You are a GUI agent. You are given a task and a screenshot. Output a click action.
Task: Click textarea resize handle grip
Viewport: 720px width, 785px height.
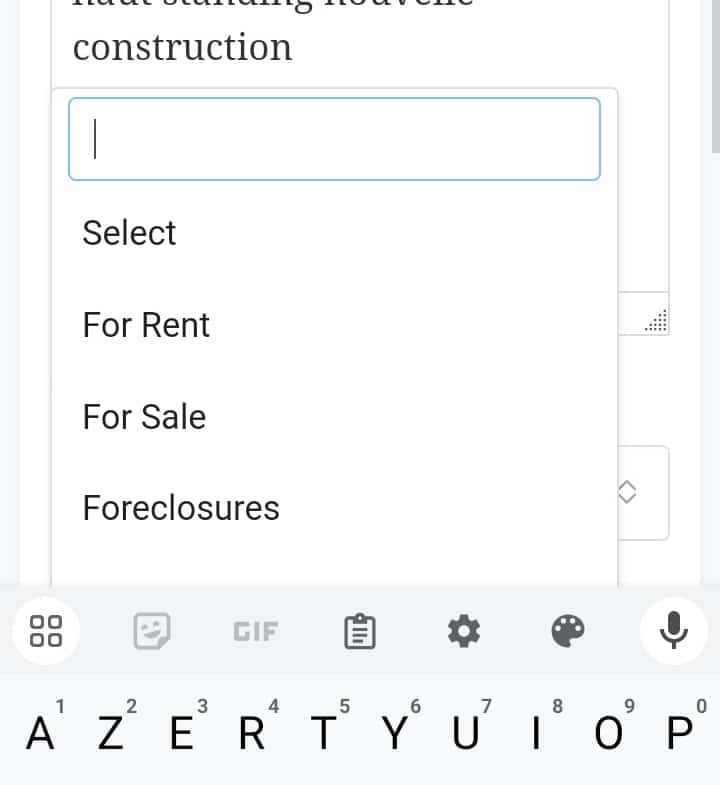(657, 322)
